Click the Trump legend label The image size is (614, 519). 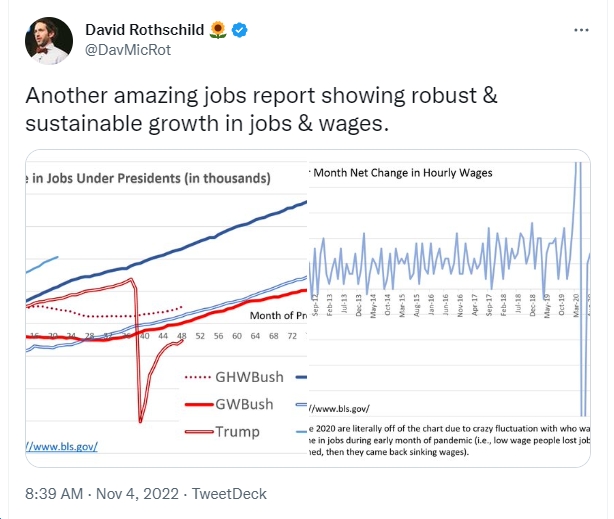click(x=237, y=432)
